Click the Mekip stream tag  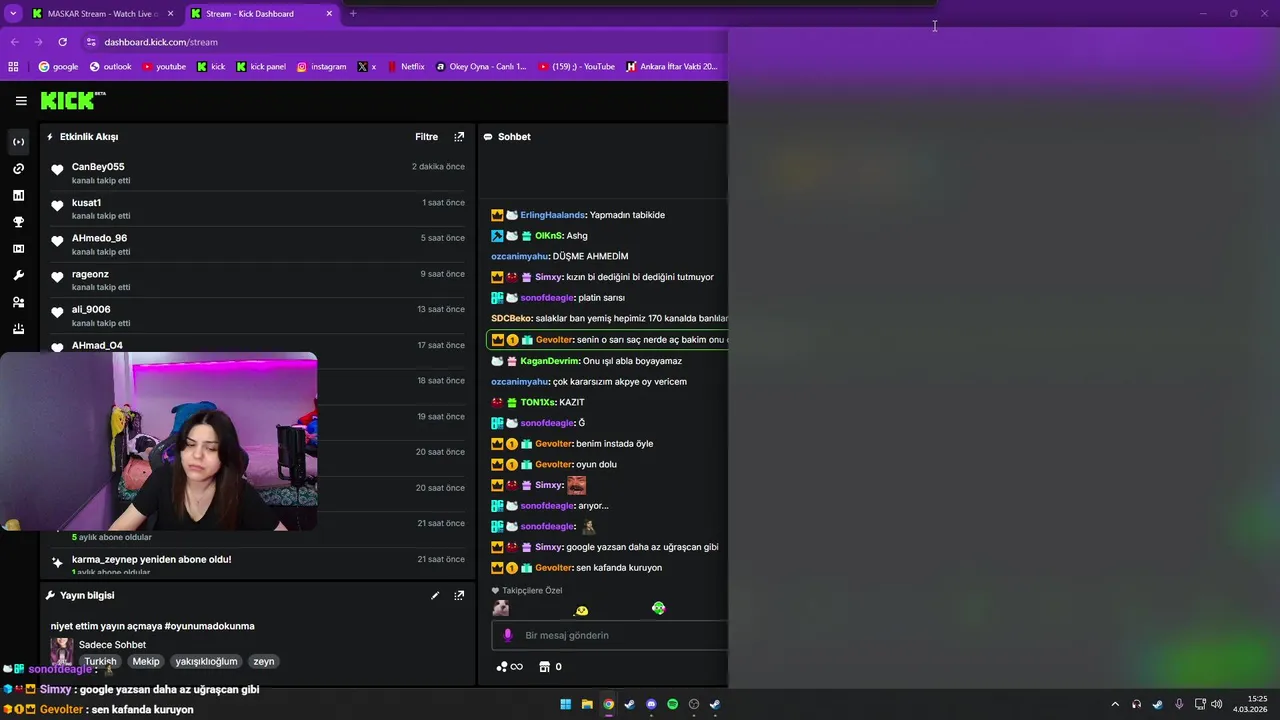[146, 661]
